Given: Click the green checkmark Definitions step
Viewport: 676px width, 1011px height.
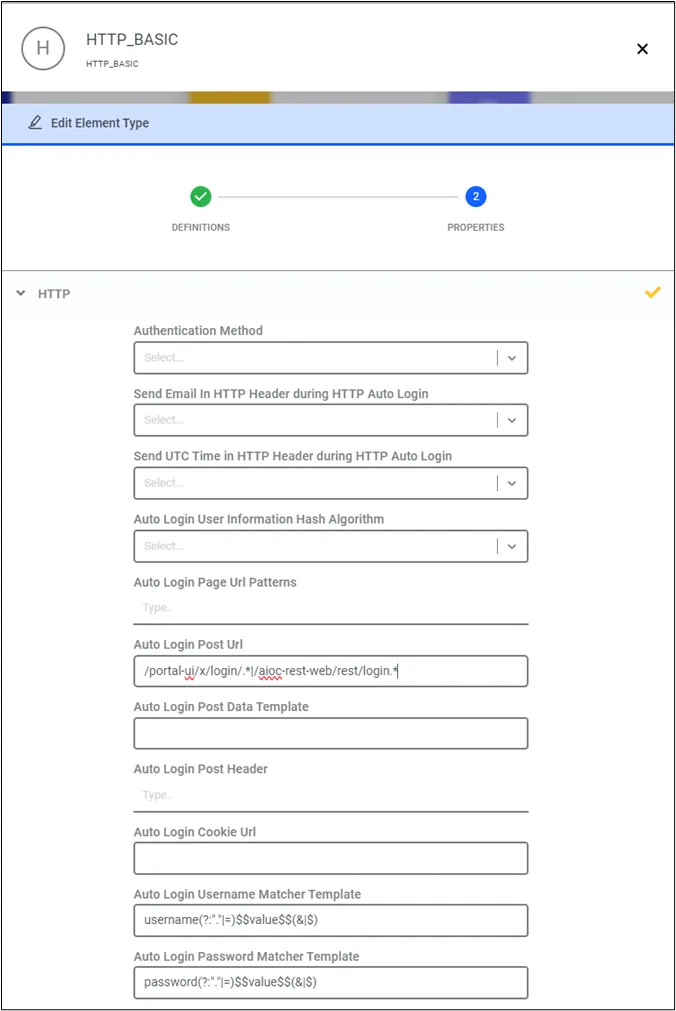Looking at the screenshot, I should (201, 196).
